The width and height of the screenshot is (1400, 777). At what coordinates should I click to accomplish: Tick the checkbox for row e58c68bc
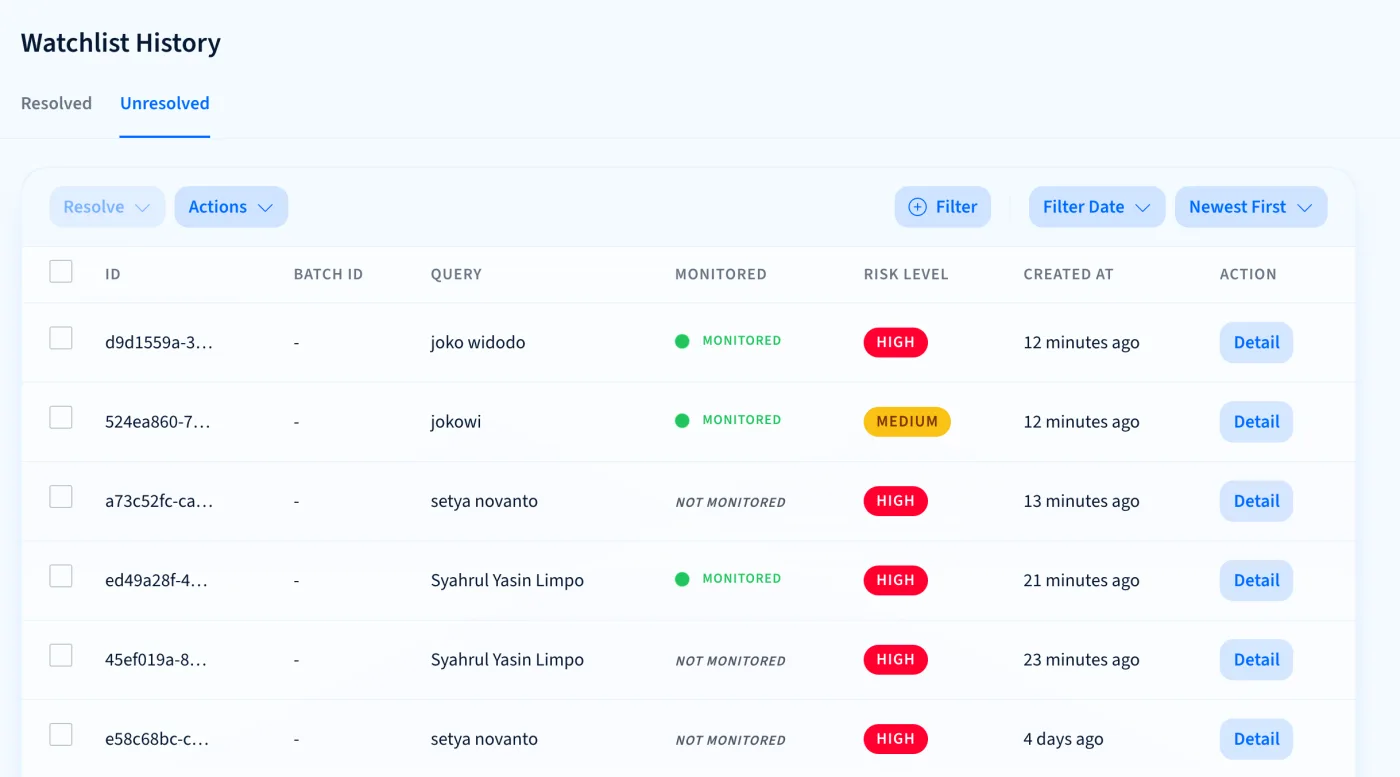coord(61,735)
